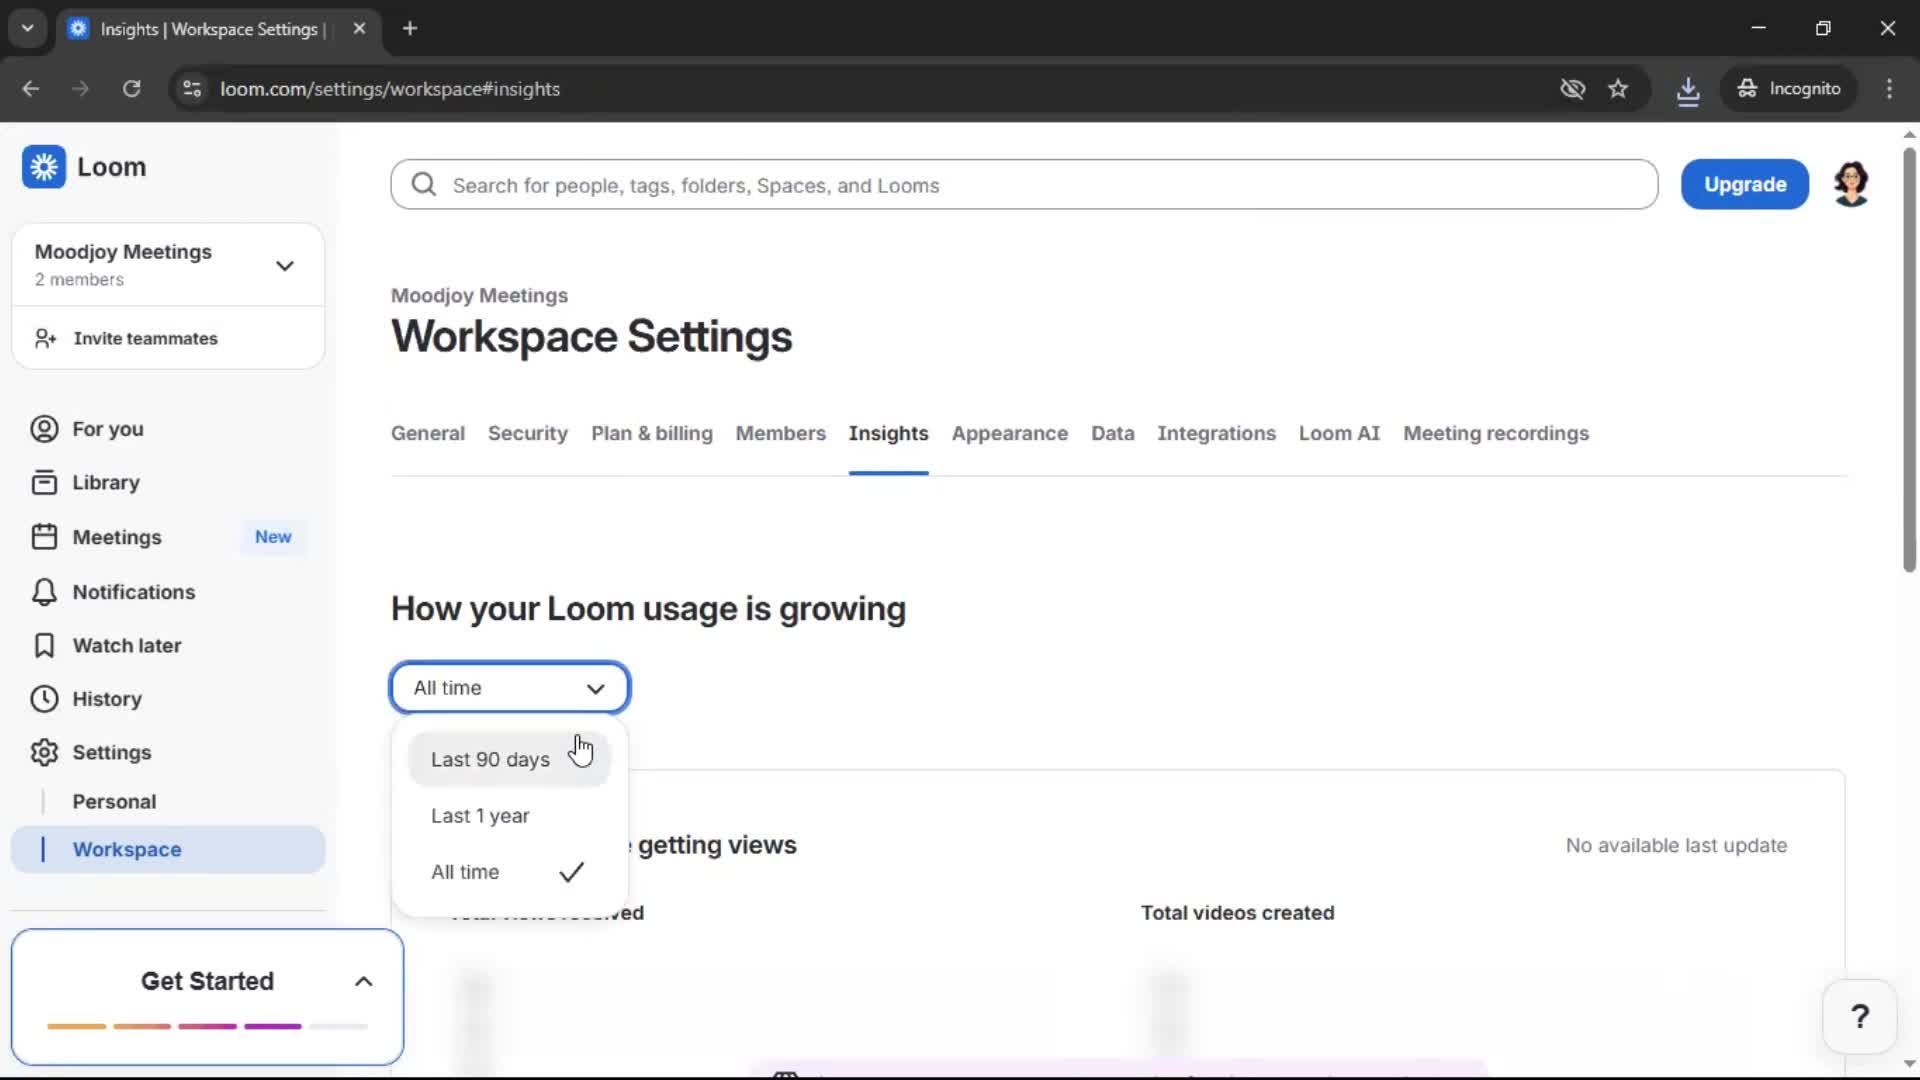
Task: Open the All time date range dropdown
Action: 510,687
